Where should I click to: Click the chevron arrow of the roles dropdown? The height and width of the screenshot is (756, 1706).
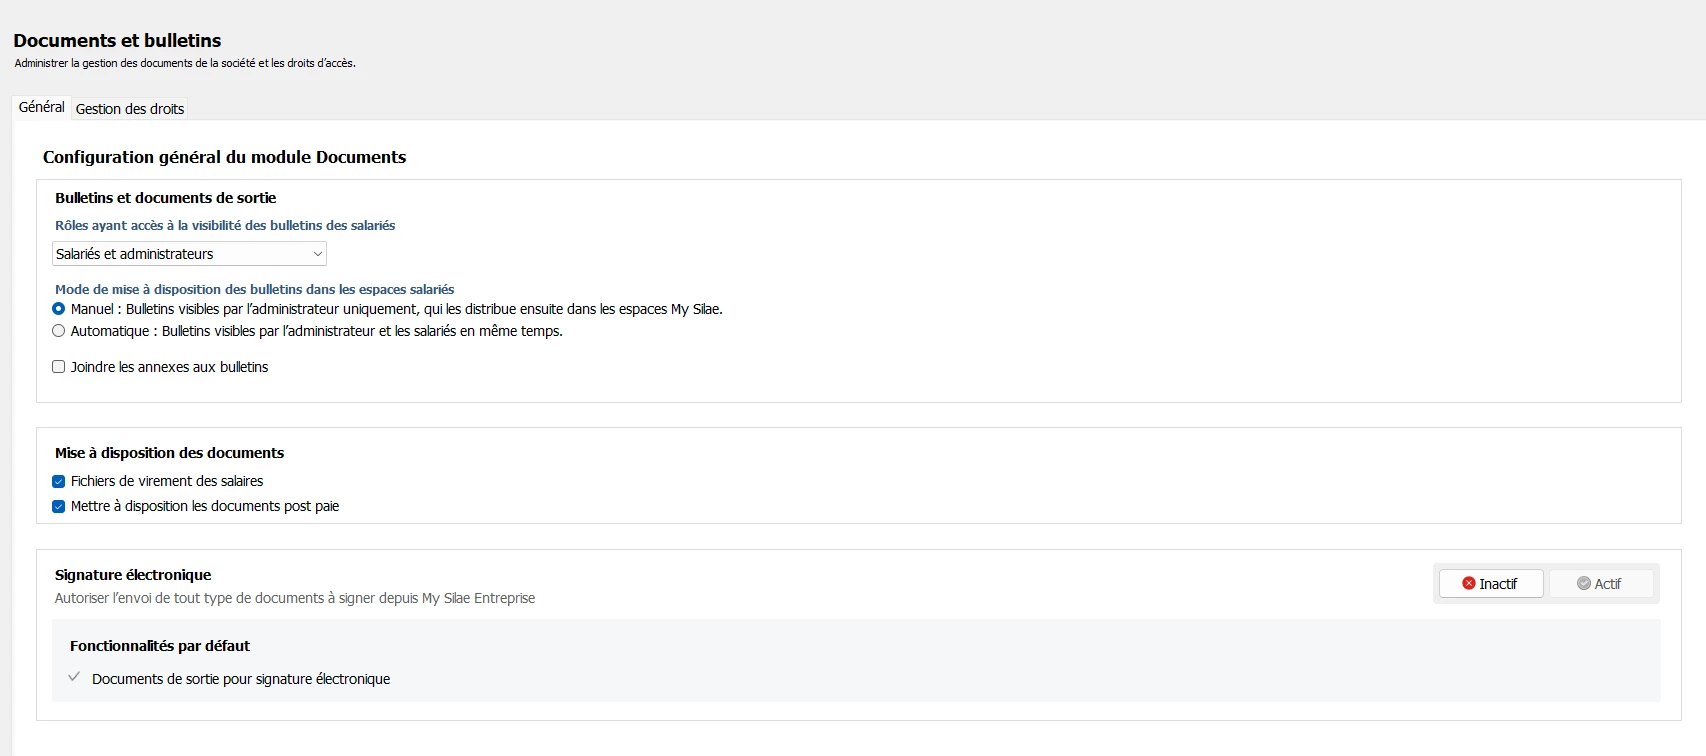(x=317, y=254)
